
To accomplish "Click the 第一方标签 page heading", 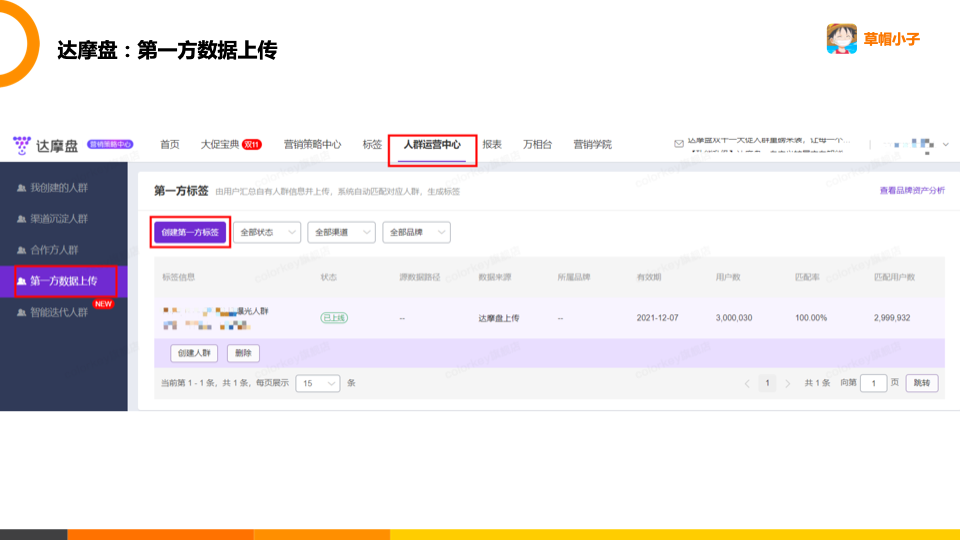I will (x=181, y=191).
